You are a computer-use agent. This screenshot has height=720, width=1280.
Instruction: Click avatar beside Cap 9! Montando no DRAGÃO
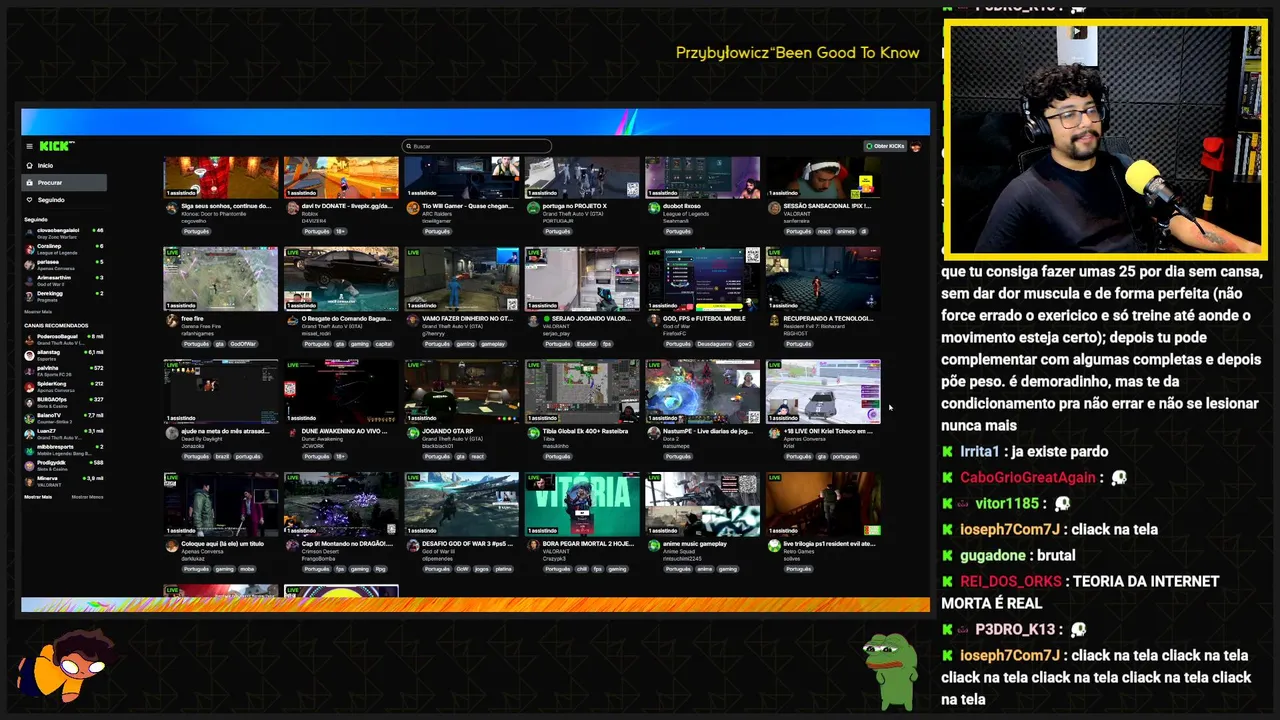[292, 546]
